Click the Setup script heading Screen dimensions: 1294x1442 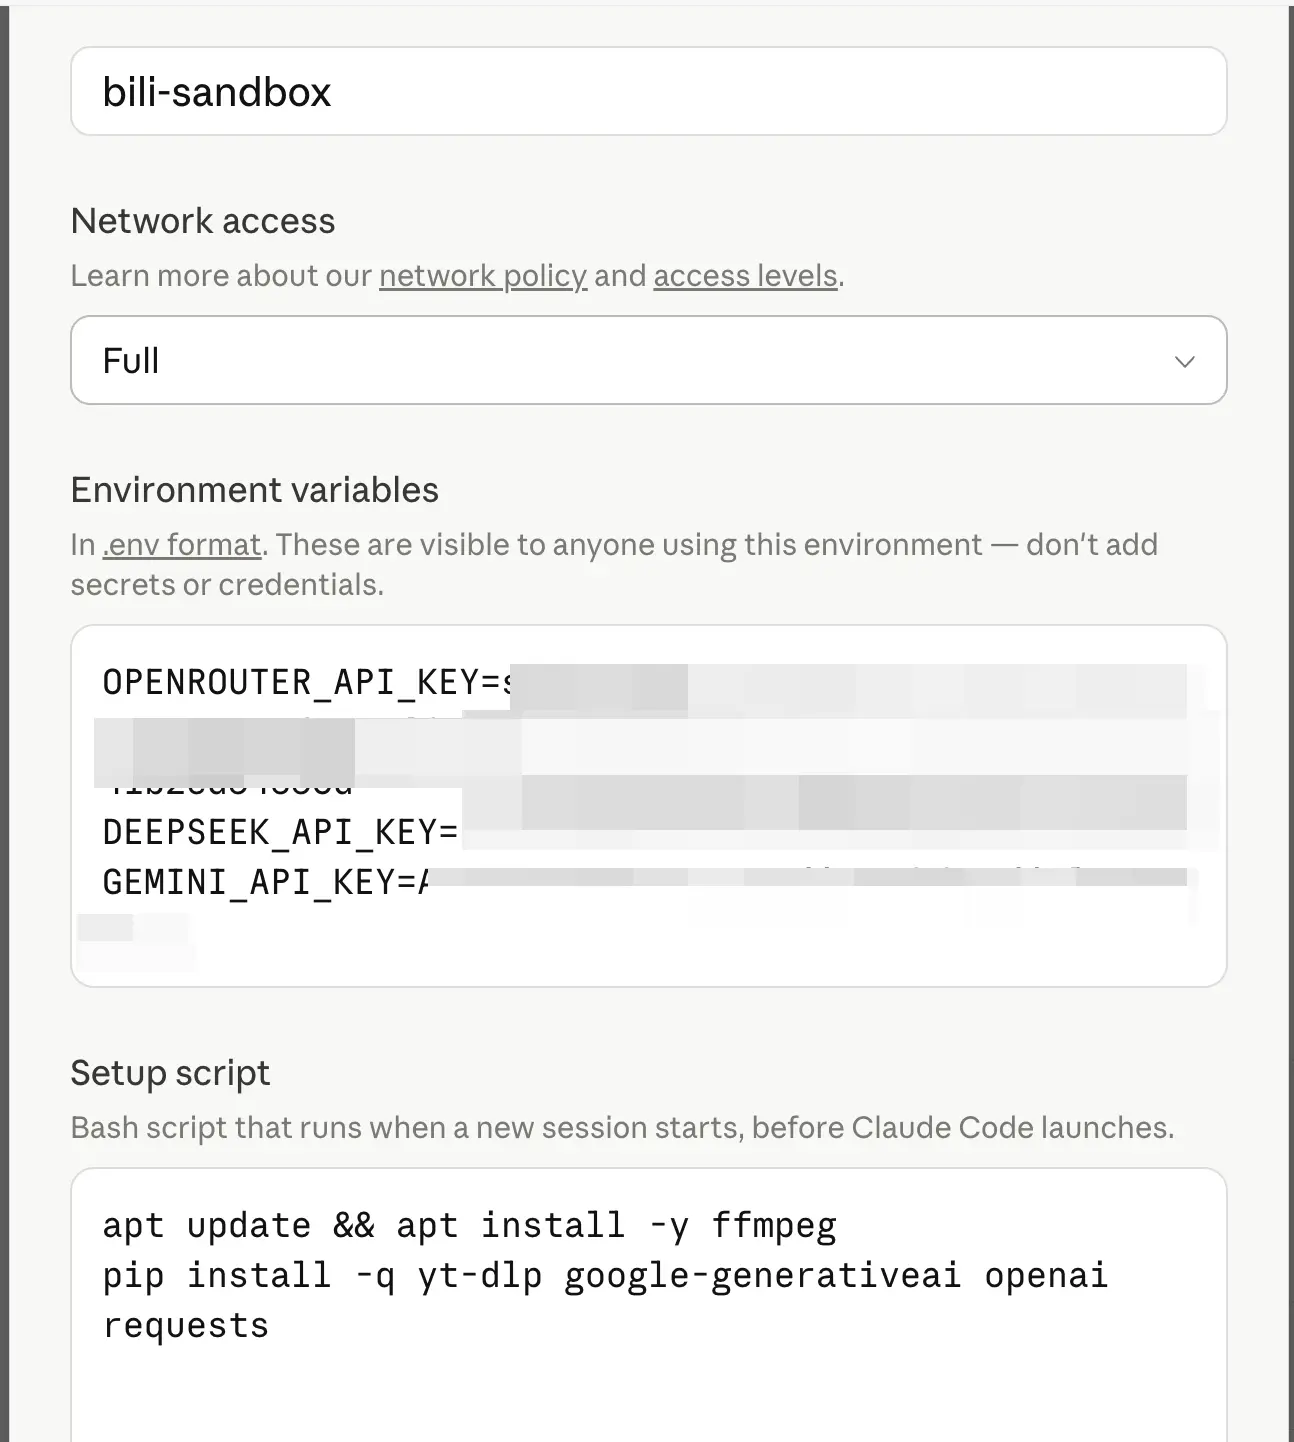coord(170,1073)
